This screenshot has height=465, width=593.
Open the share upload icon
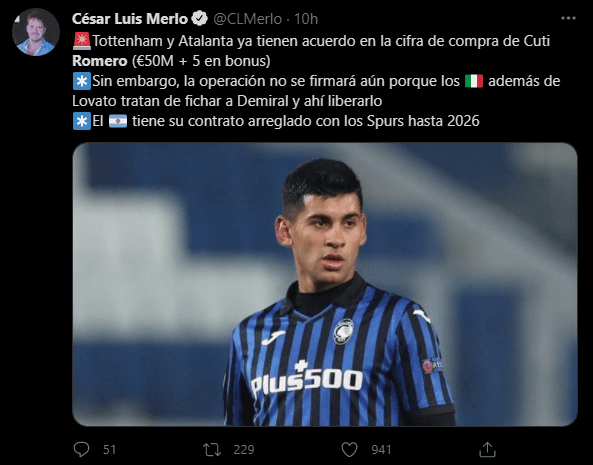(x=487, y=449)
